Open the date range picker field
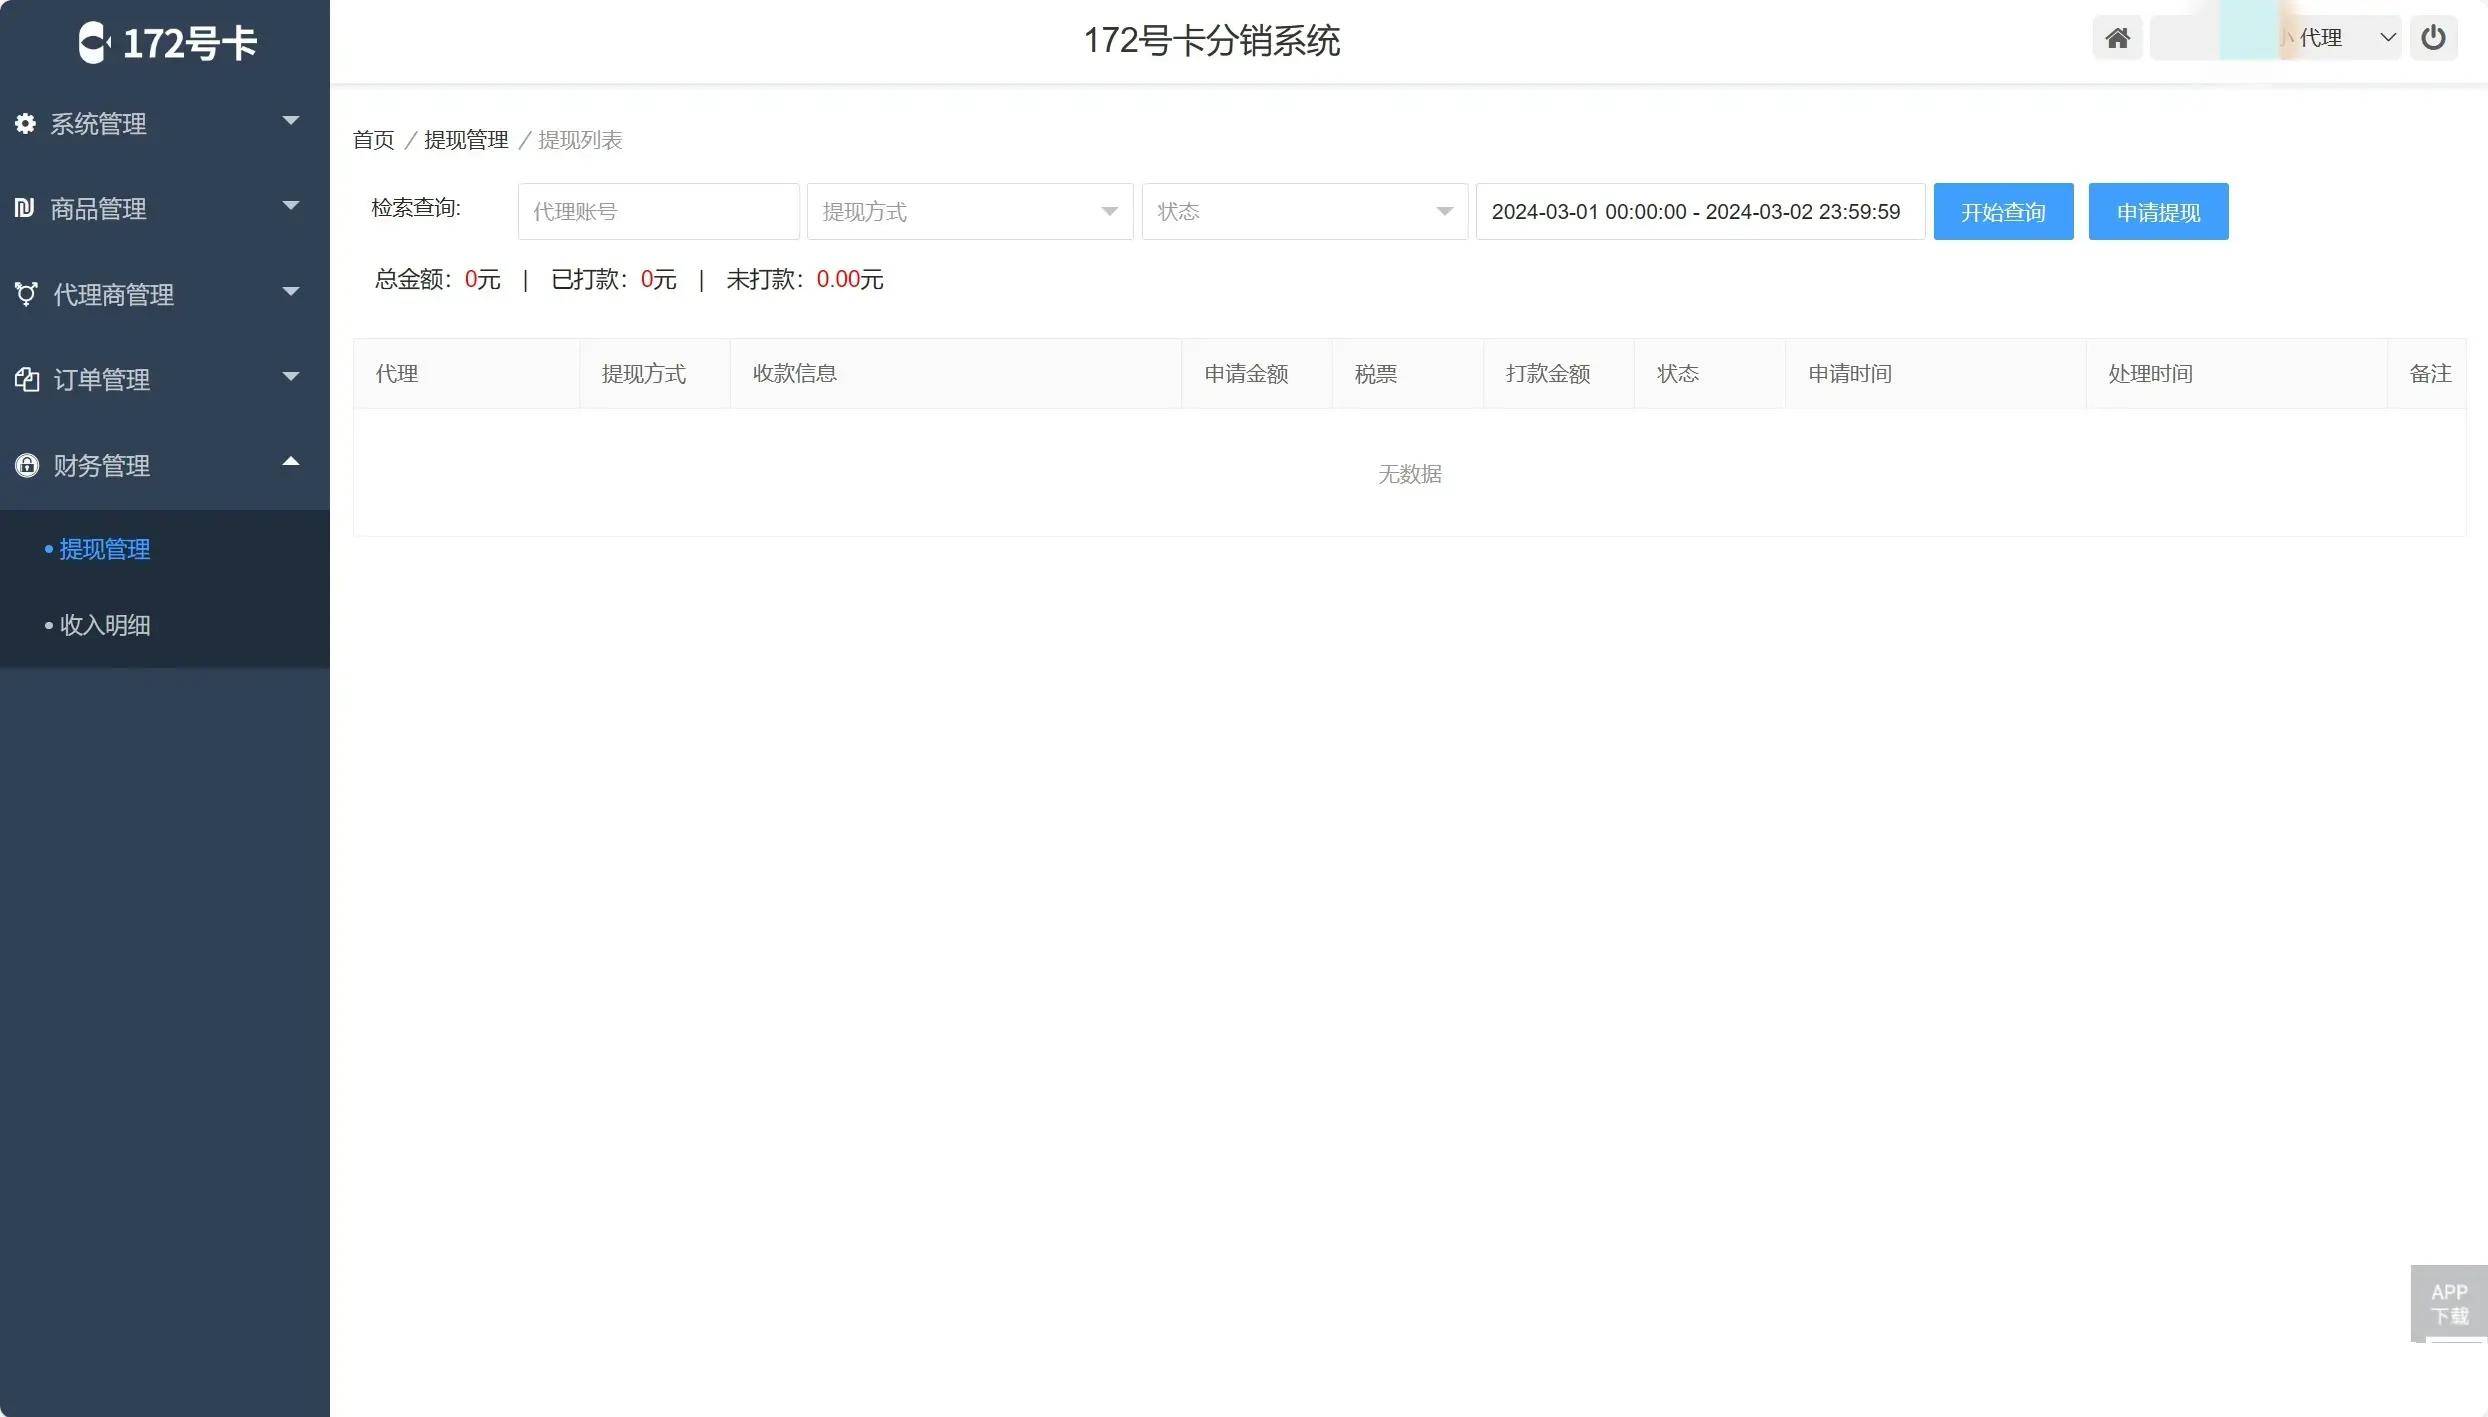 coord(1700,211)
